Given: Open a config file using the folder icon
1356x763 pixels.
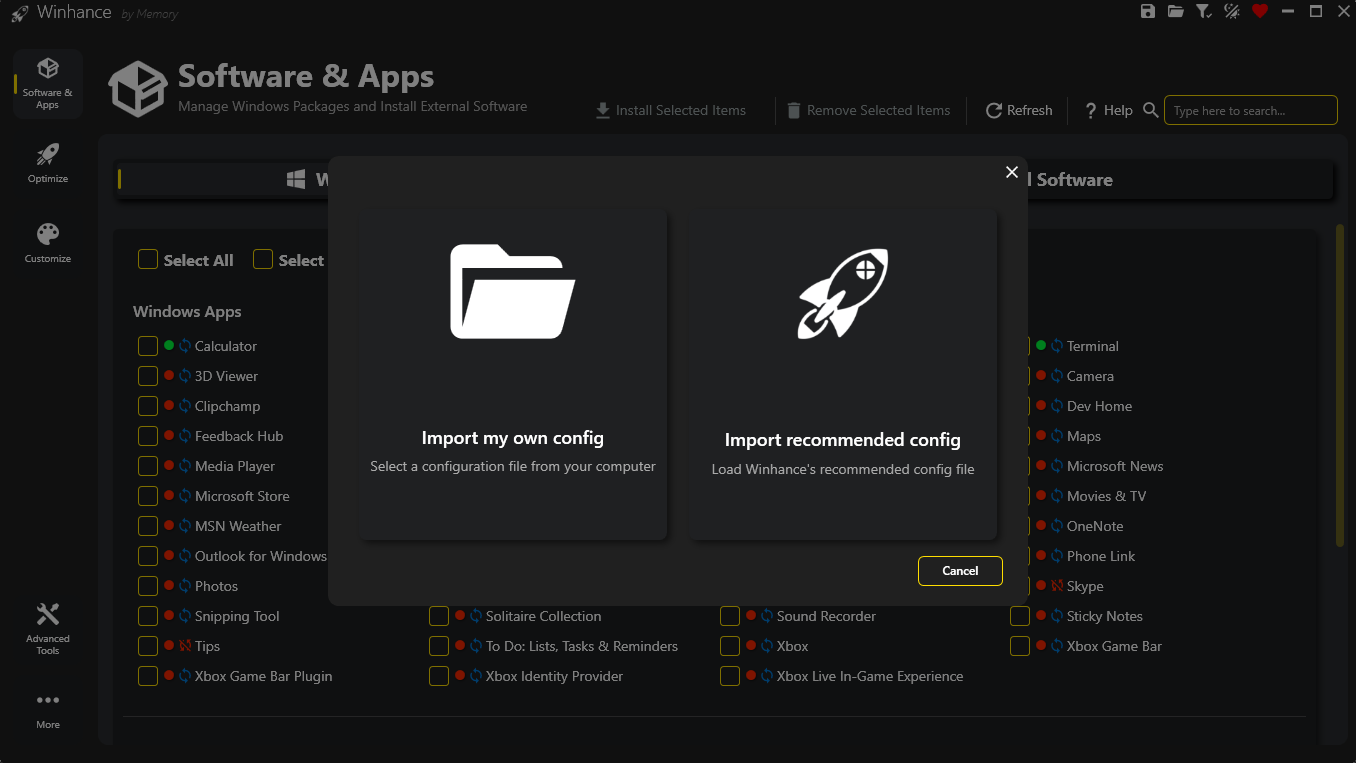Looking at the screenshot, I should coord(1175,11).
